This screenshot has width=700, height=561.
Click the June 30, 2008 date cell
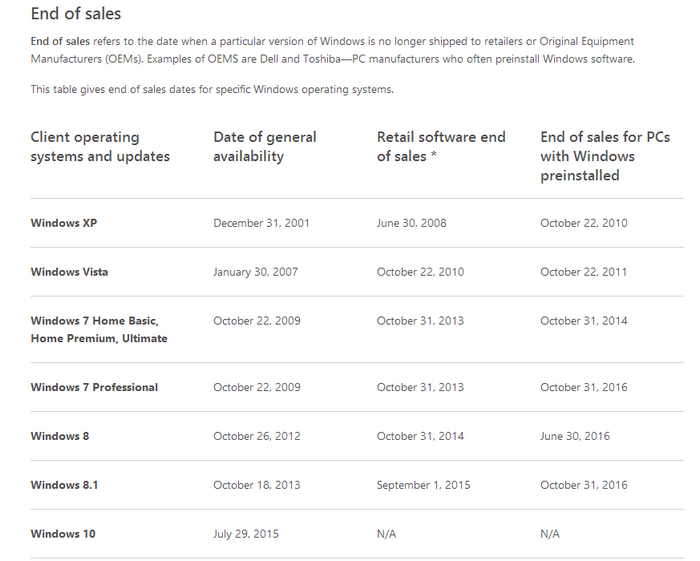412,223
